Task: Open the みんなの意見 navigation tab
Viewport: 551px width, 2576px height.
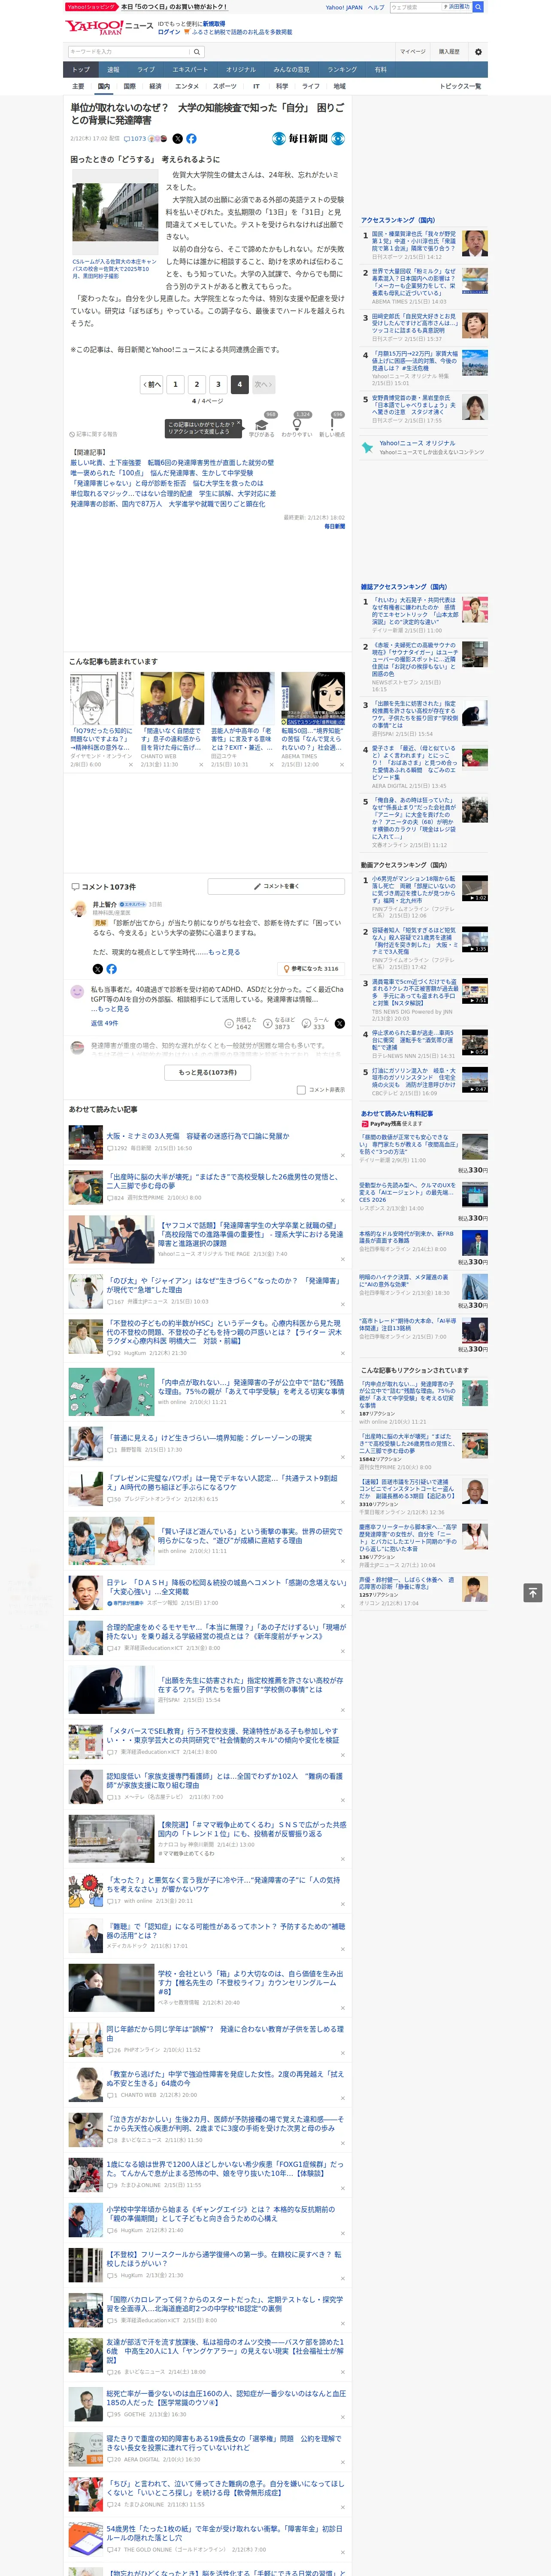Action: pos(291,70)
